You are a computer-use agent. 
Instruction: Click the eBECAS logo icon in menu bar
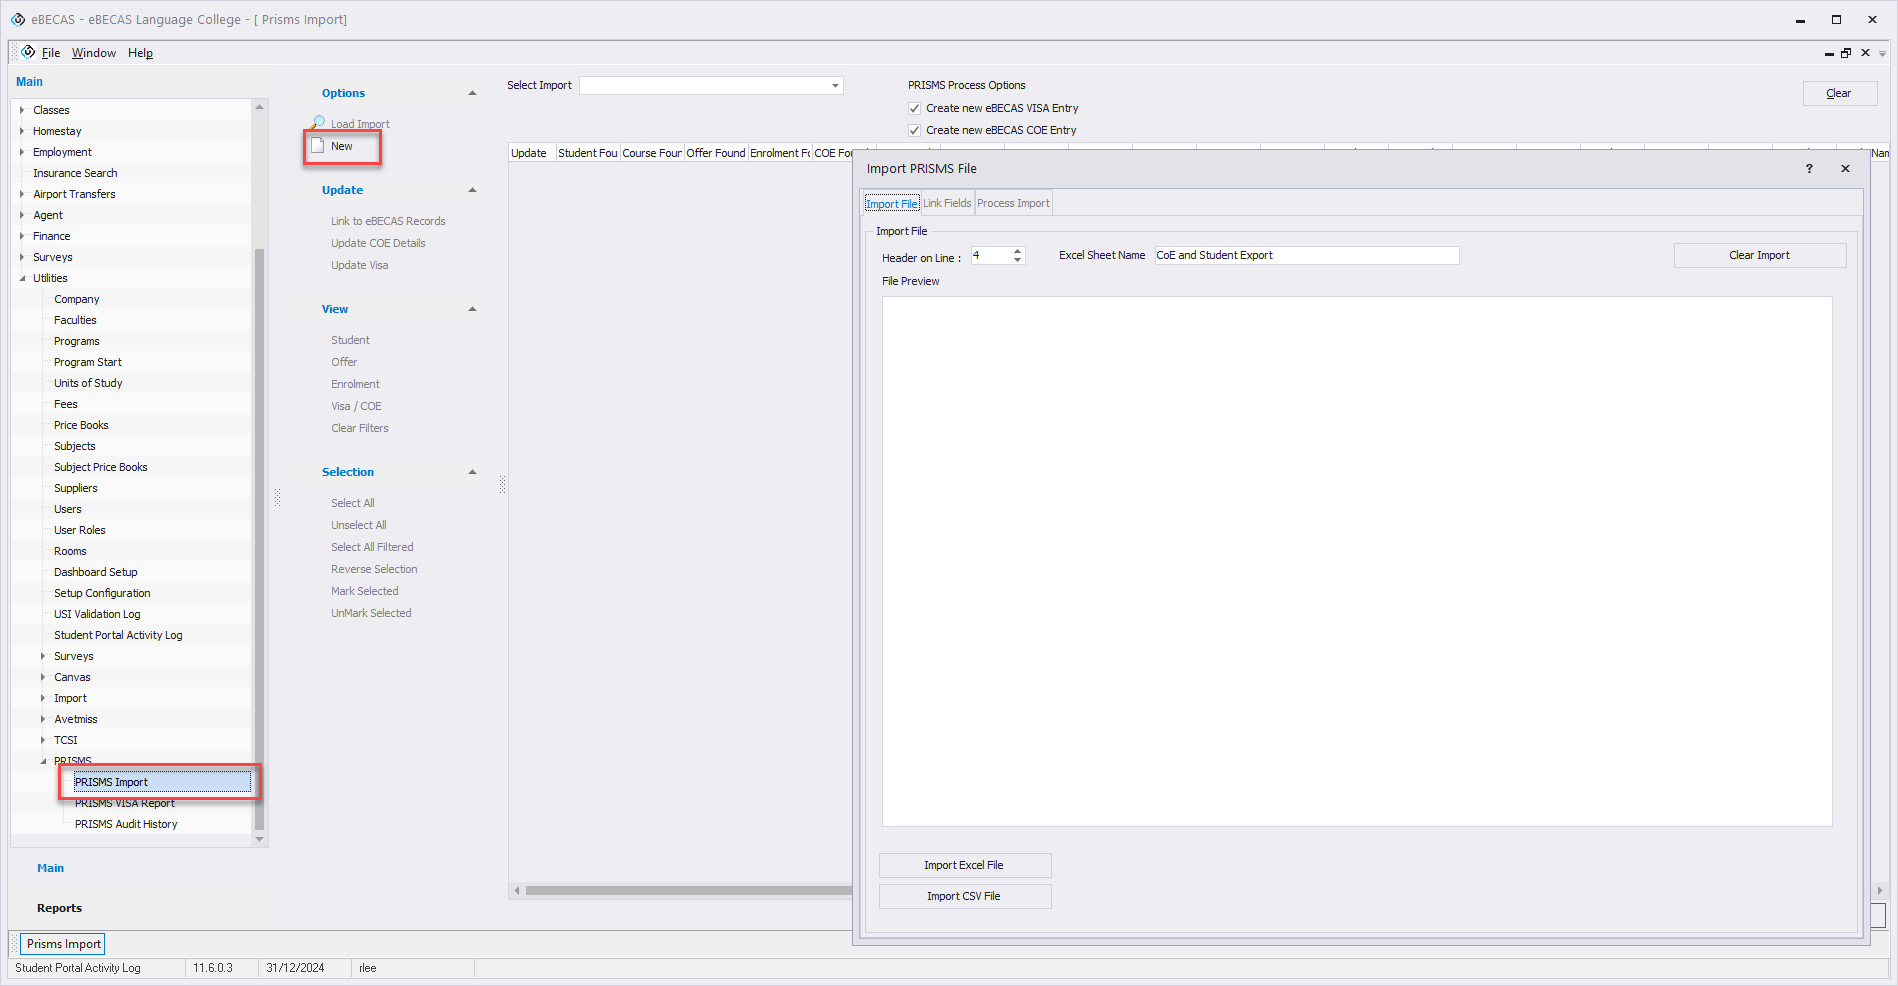(x=28, y=52)
